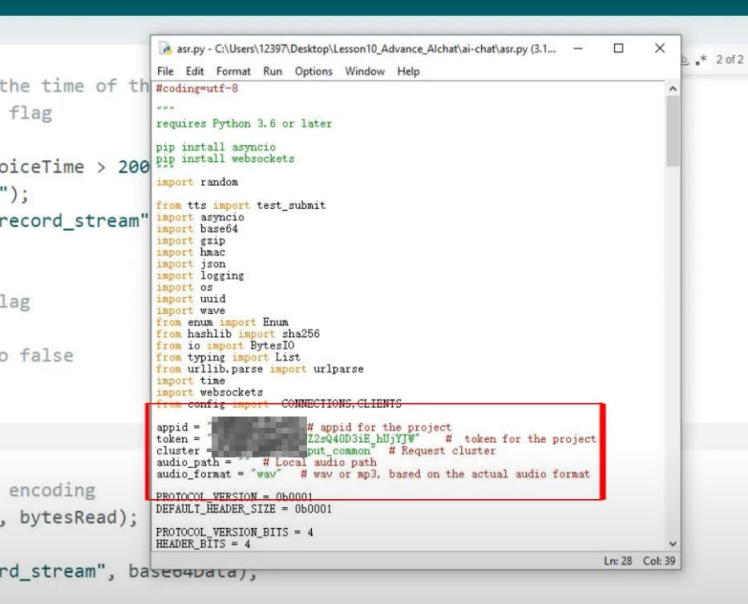The width and height of the screenshot is (748, 604).
Task: Open the Help menu
Action: (408, 71)
